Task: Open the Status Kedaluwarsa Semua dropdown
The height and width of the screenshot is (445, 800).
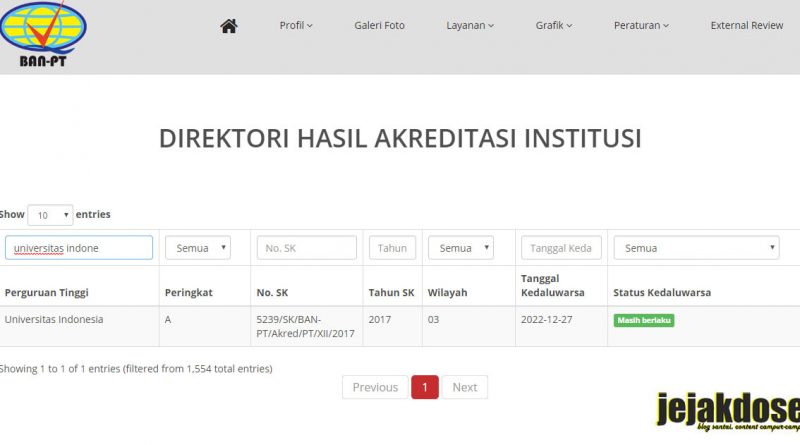Action: (x=696, y=248)
